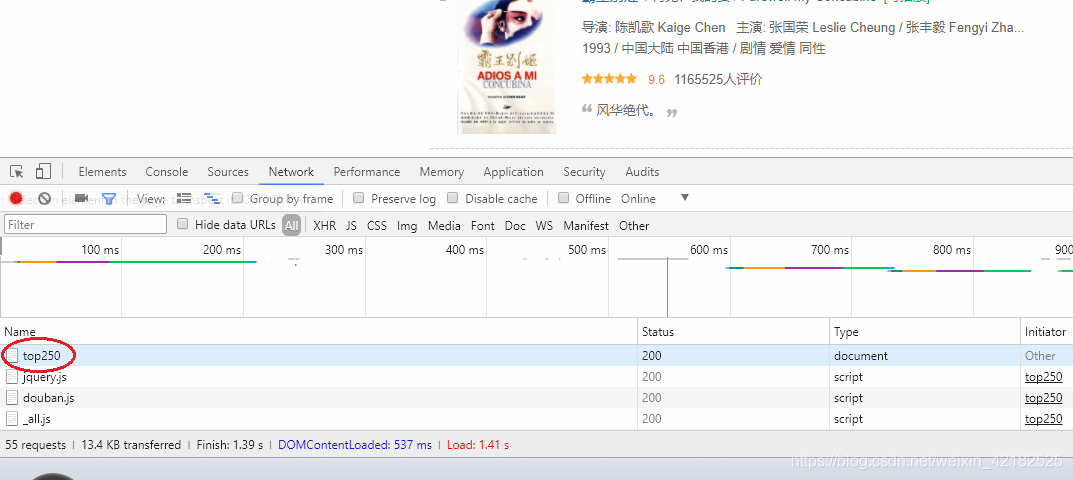Open the Memory tab
The image size is (1073, 480).
pyautogui.click(x=441, y=172)
